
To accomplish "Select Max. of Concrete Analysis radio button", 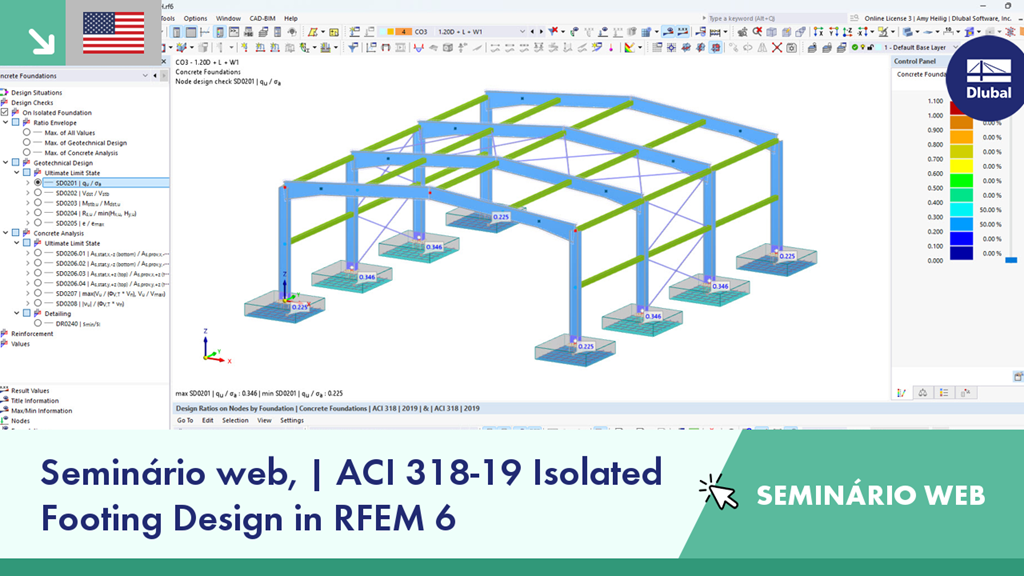I will (27, 152).
